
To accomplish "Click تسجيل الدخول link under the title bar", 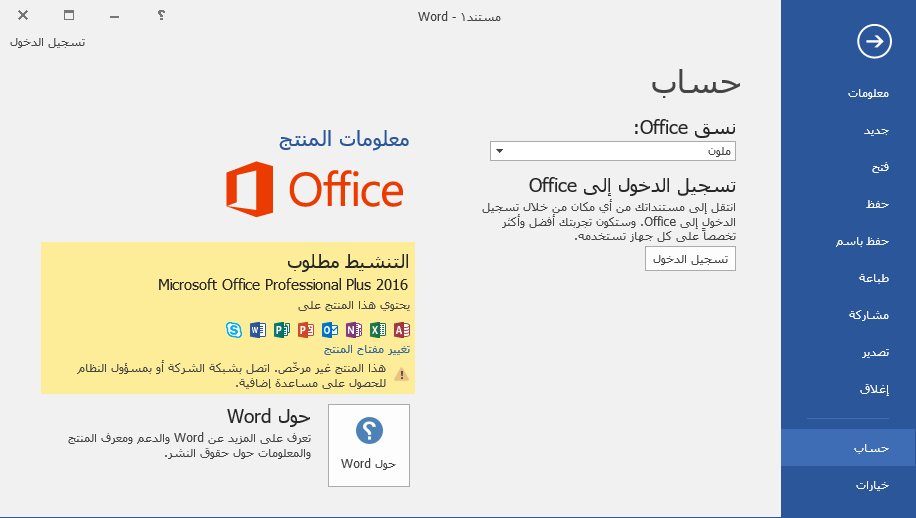I will [47, 42].
